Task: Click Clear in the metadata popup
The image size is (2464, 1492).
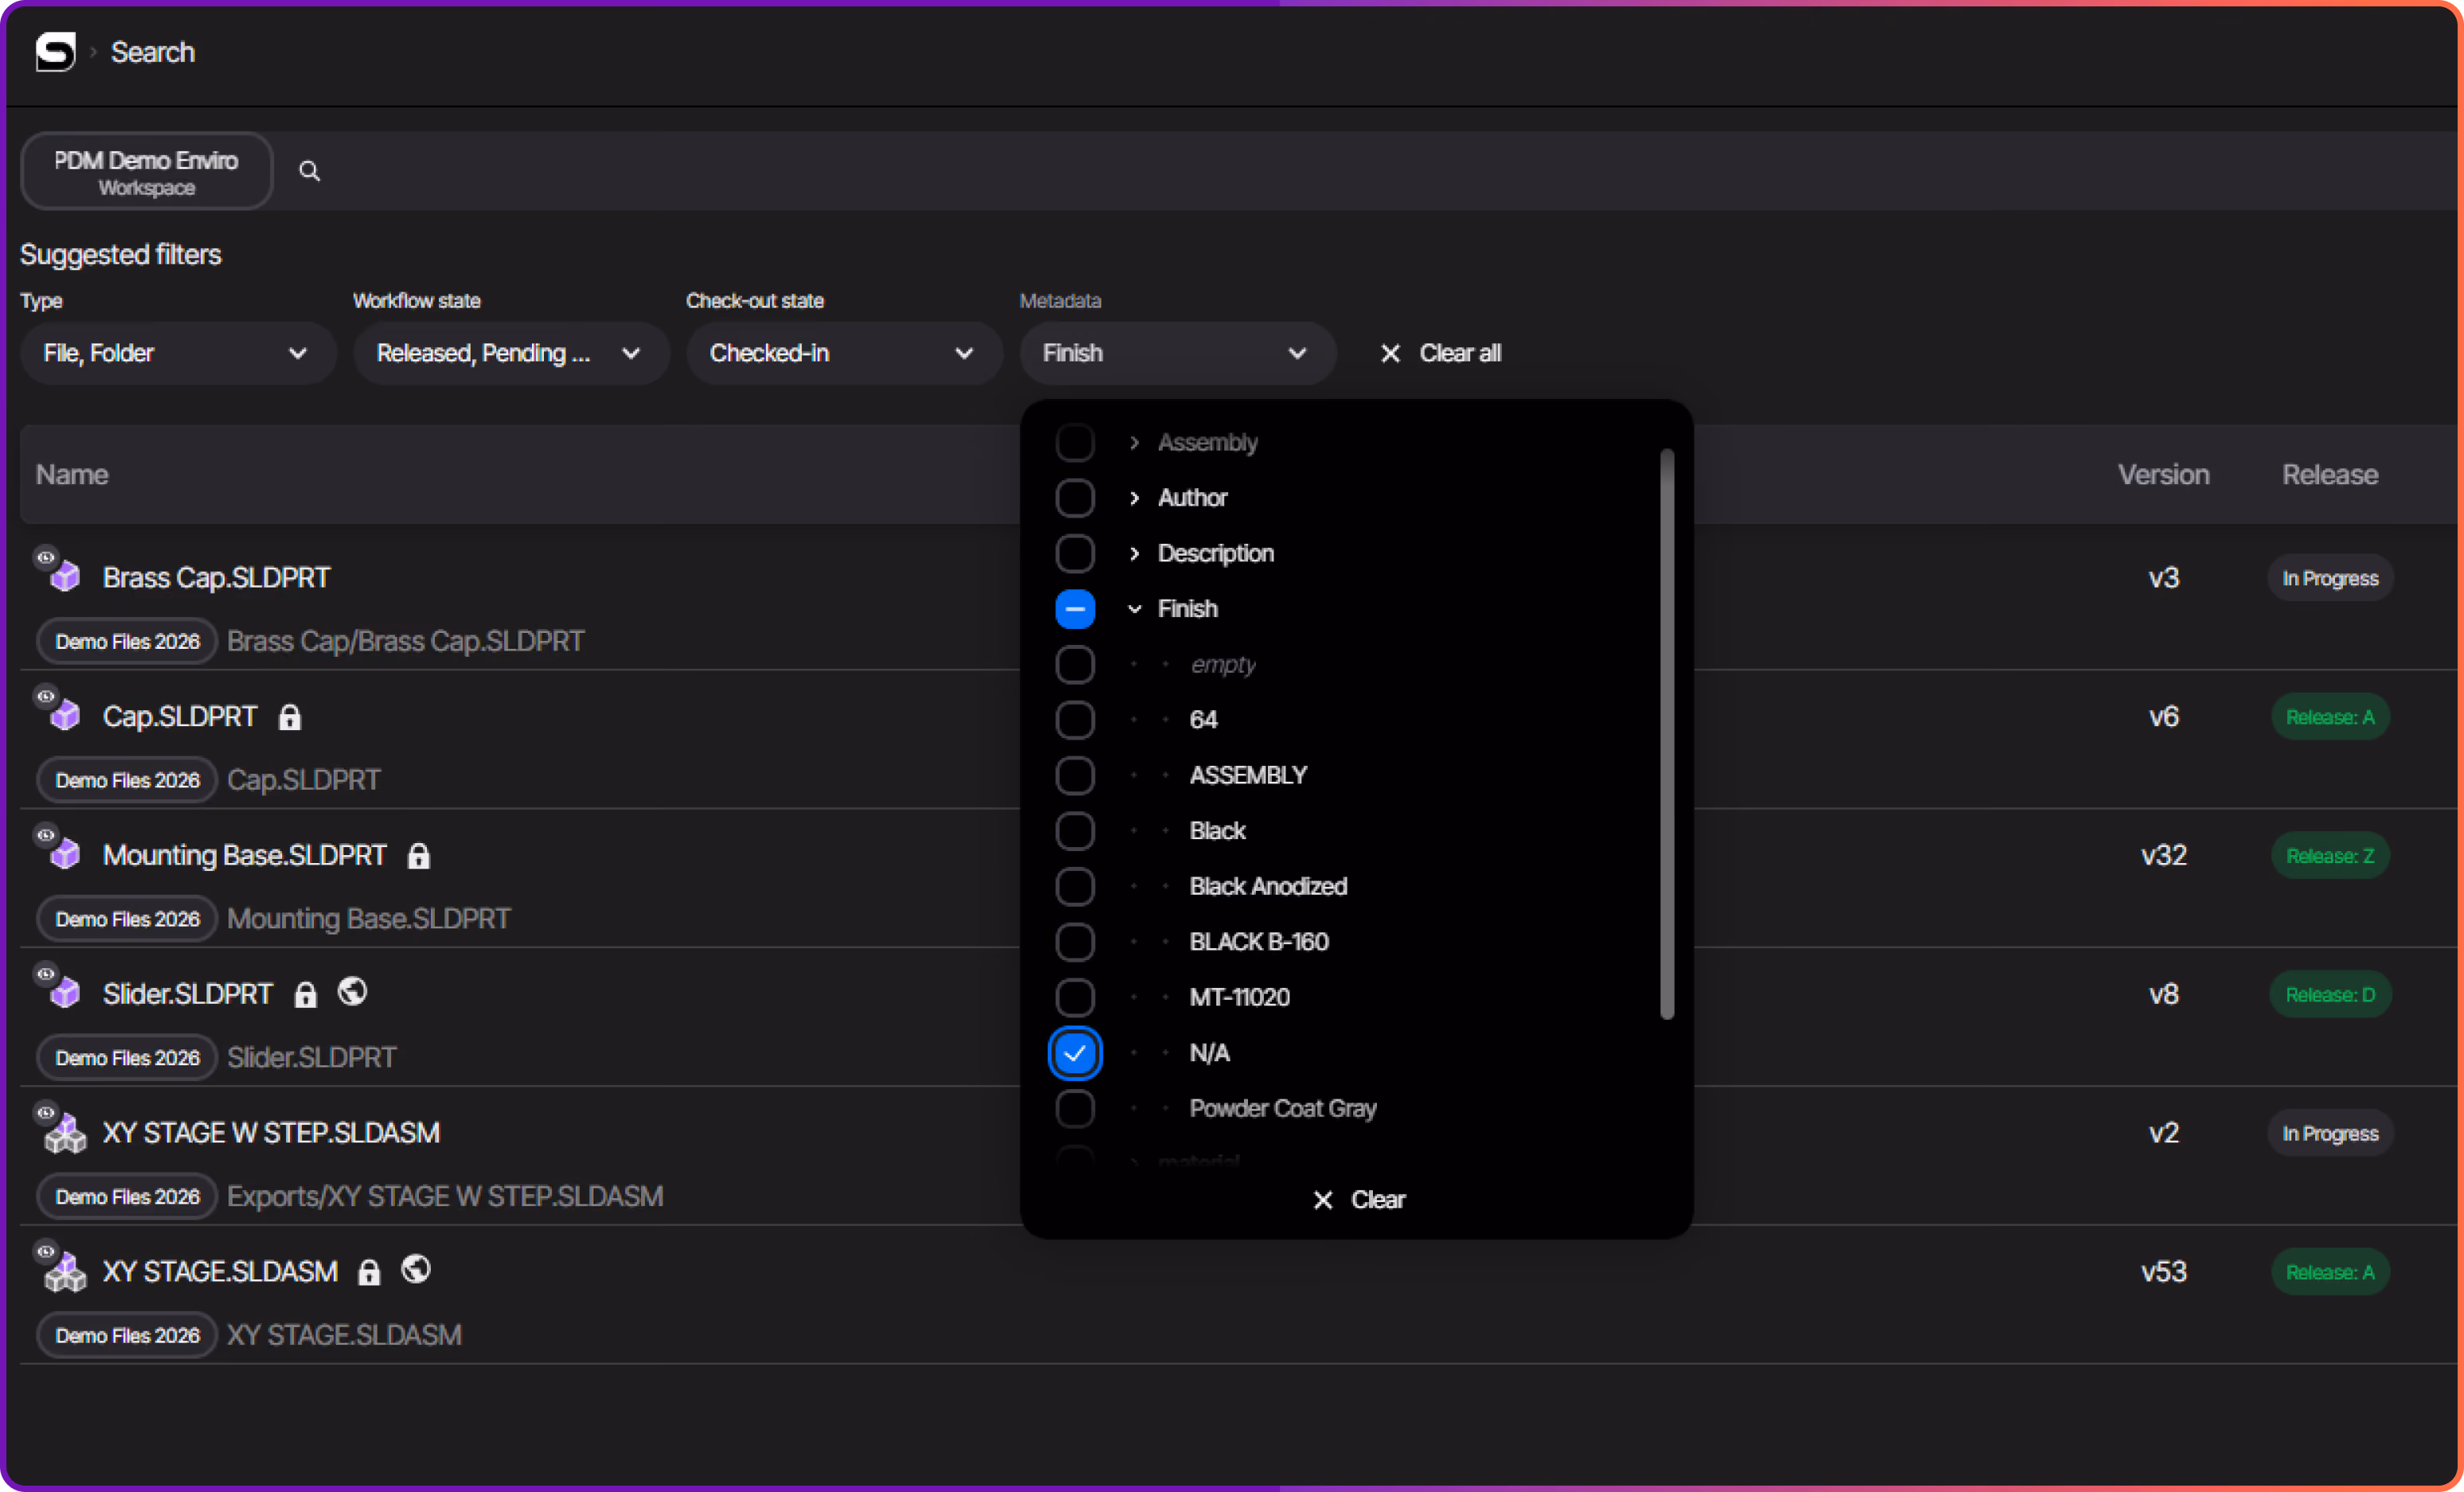Action: (x=1359, y=1200)
